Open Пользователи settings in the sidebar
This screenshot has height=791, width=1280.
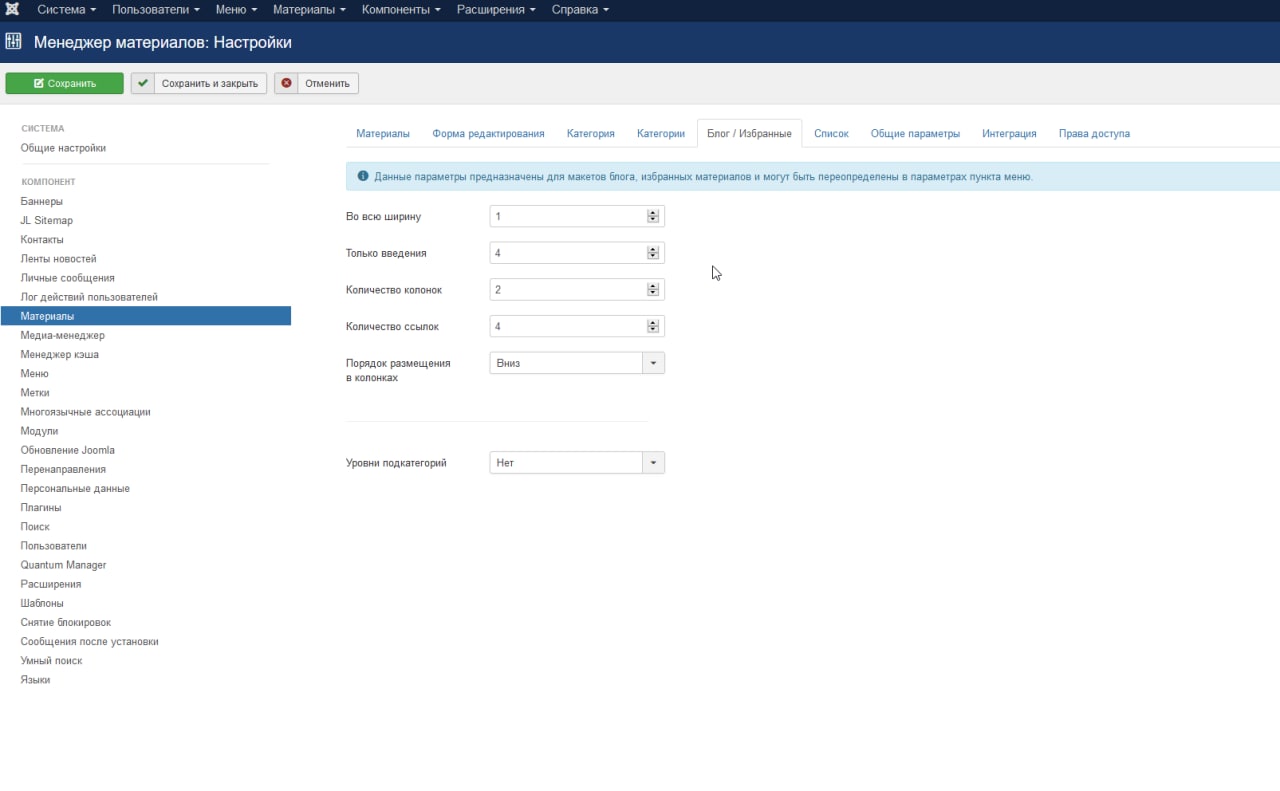[54, 546]
